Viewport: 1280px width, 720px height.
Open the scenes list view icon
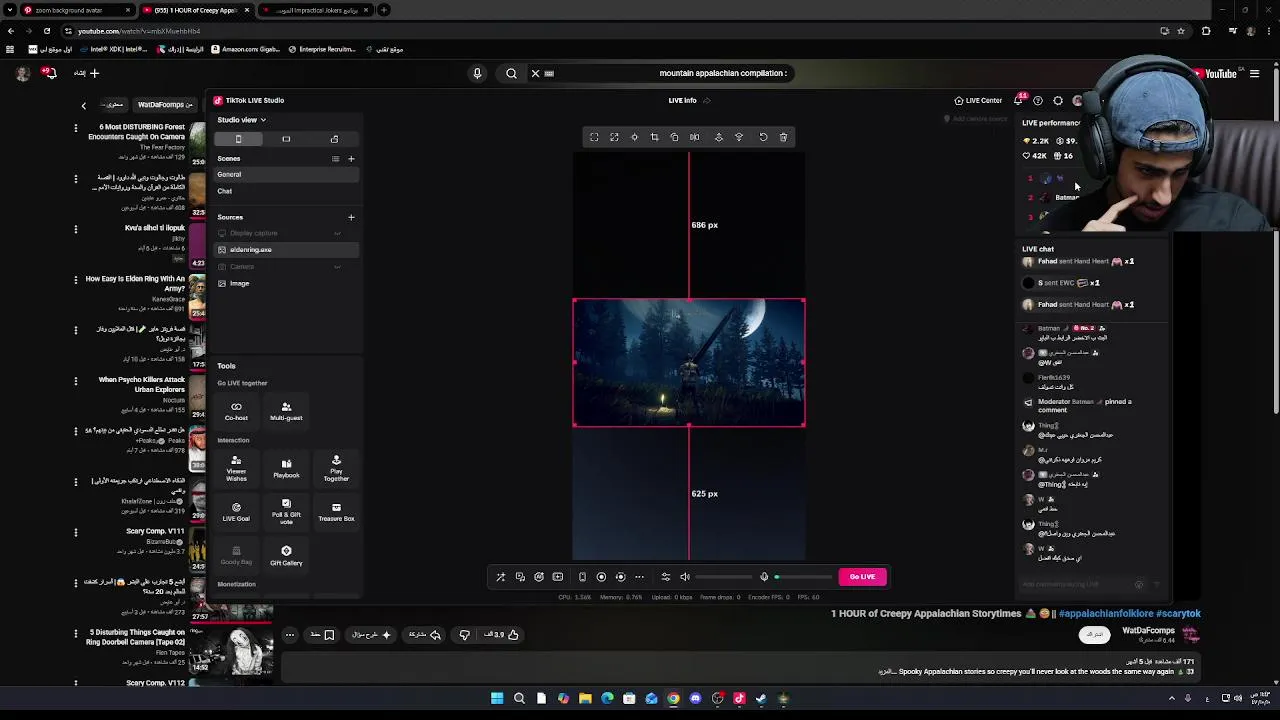(335, 159)
